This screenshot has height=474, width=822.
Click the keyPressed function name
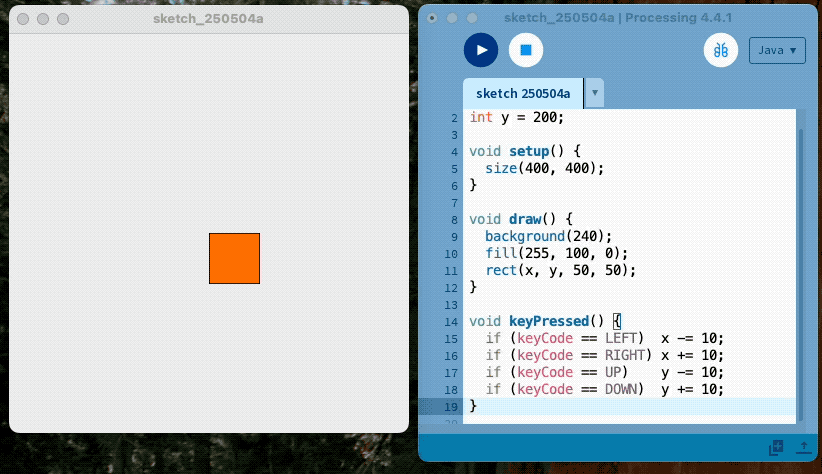click(548, 321)
